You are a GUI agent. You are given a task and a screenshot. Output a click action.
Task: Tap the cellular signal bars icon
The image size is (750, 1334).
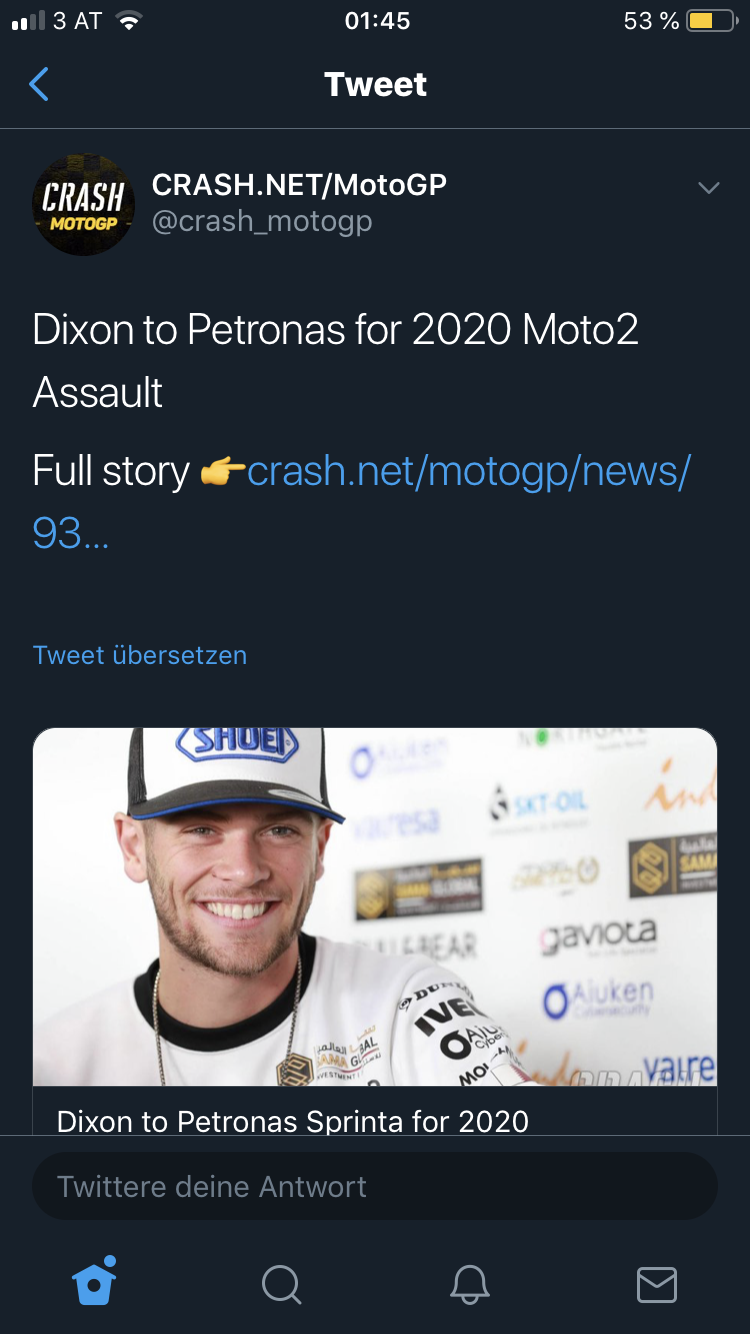pos(27,21)
